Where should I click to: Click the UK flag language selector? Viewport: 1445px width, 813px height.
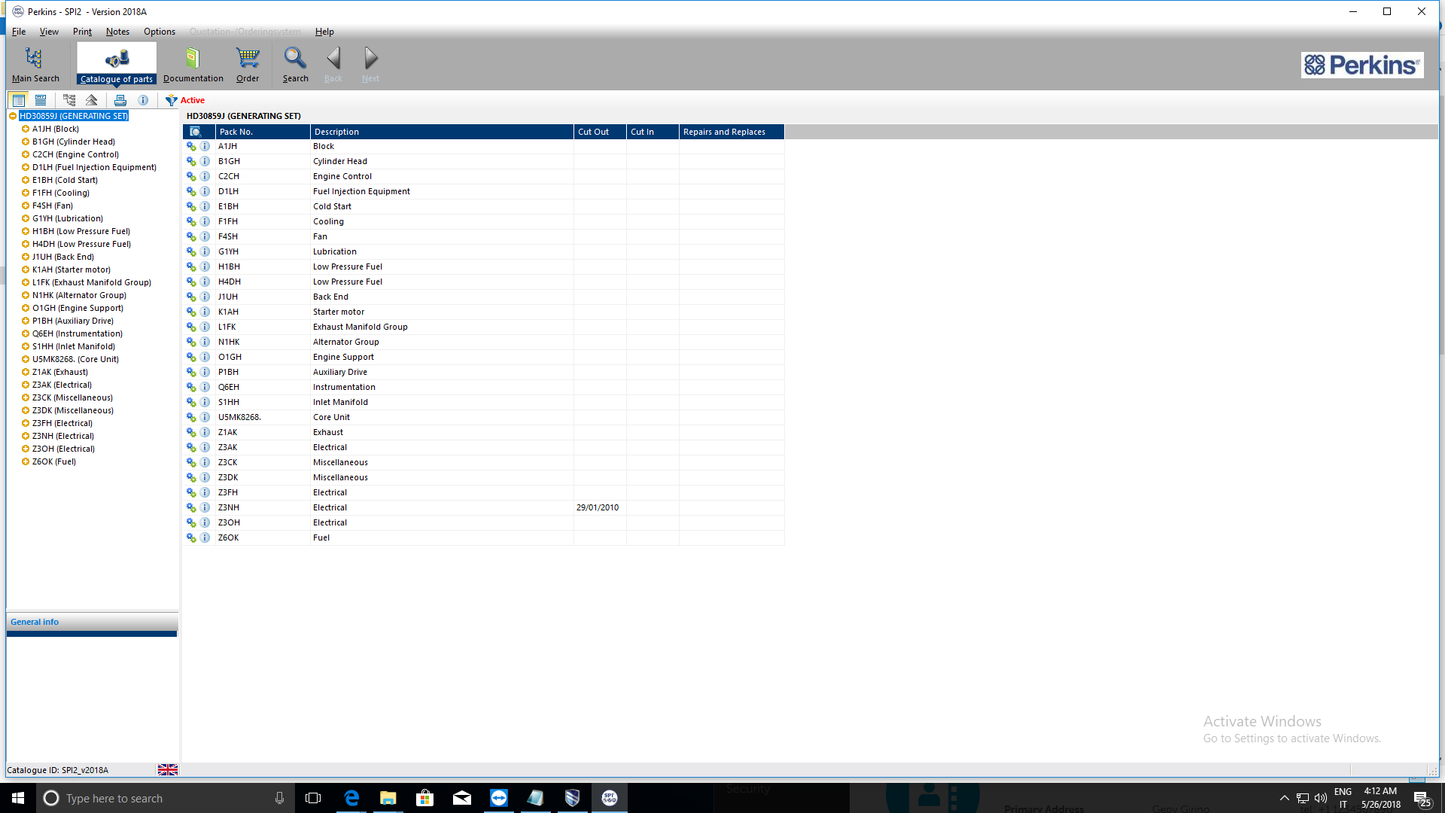(168, 770)
